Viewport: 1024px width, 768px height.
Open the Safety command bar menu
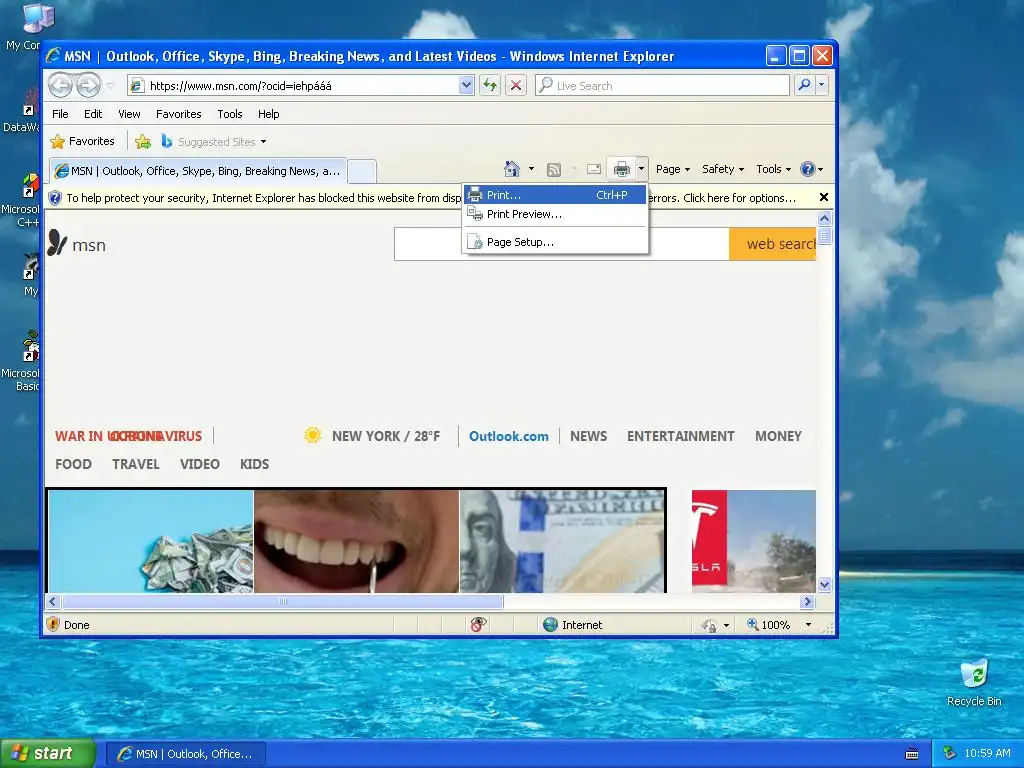point(723,169)
